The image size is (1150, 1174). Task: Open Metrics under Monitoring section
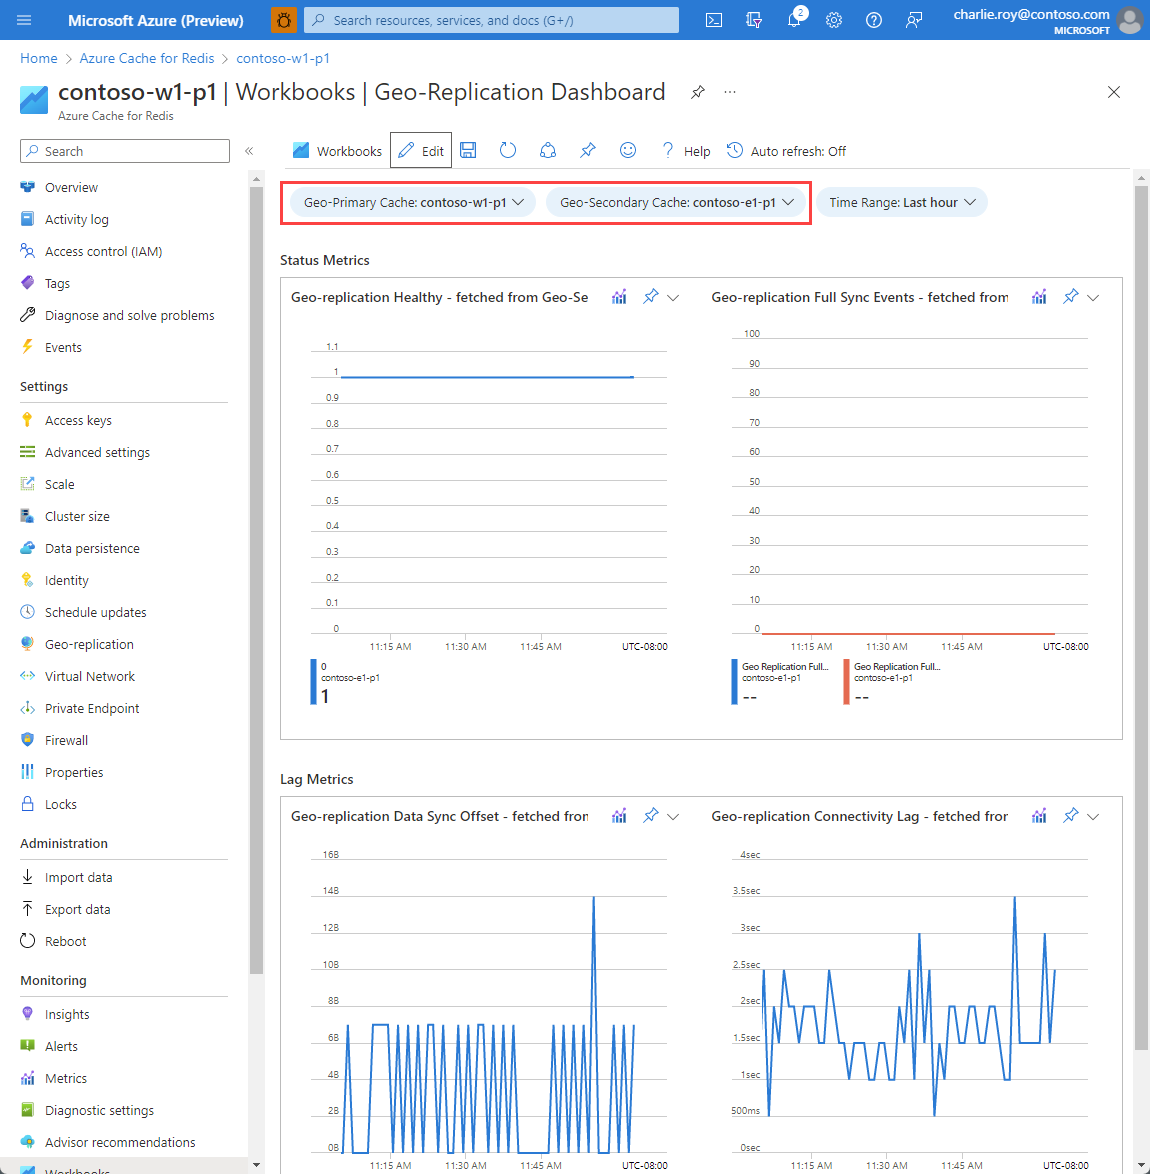[67, 1078]
